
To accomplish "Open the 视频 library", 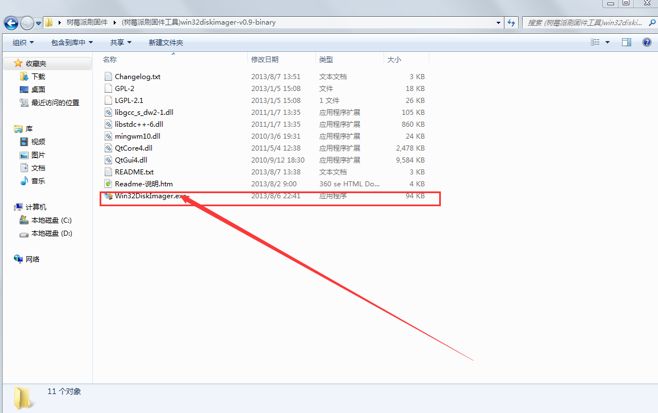I will coord(38,142).
